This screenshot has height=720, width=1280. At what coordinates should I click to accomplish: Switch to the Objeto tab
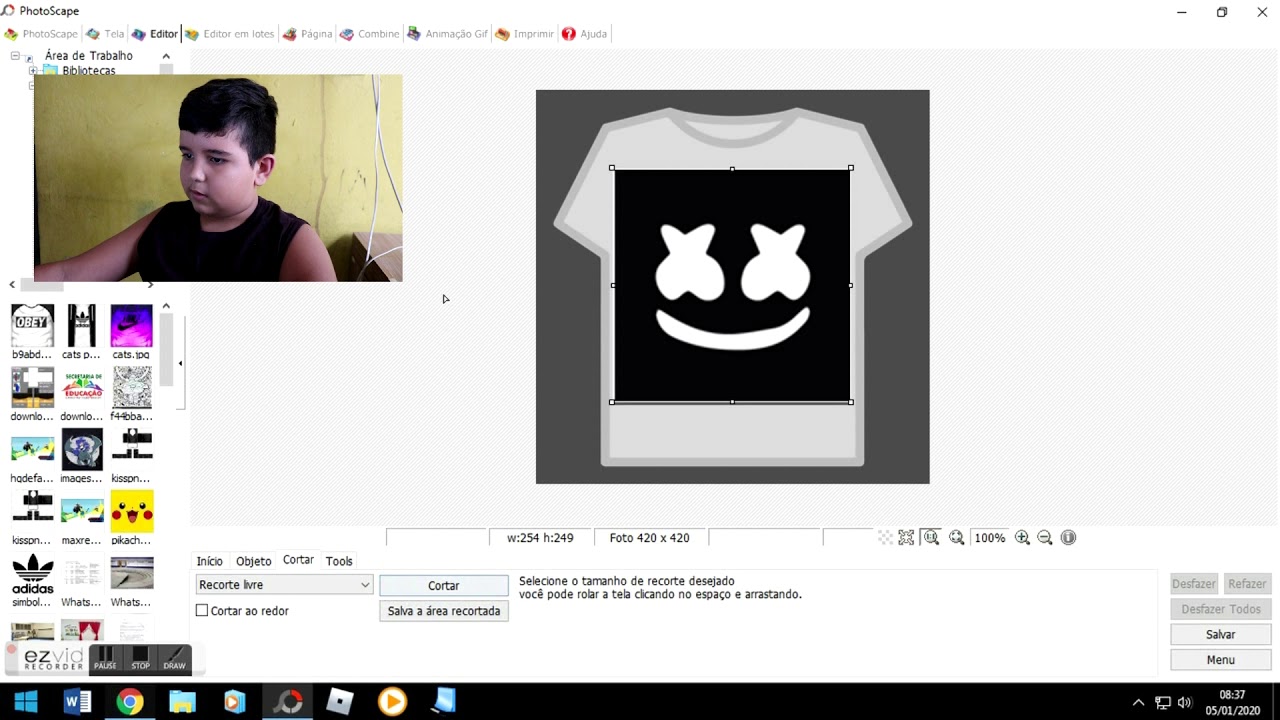point(253,561)
